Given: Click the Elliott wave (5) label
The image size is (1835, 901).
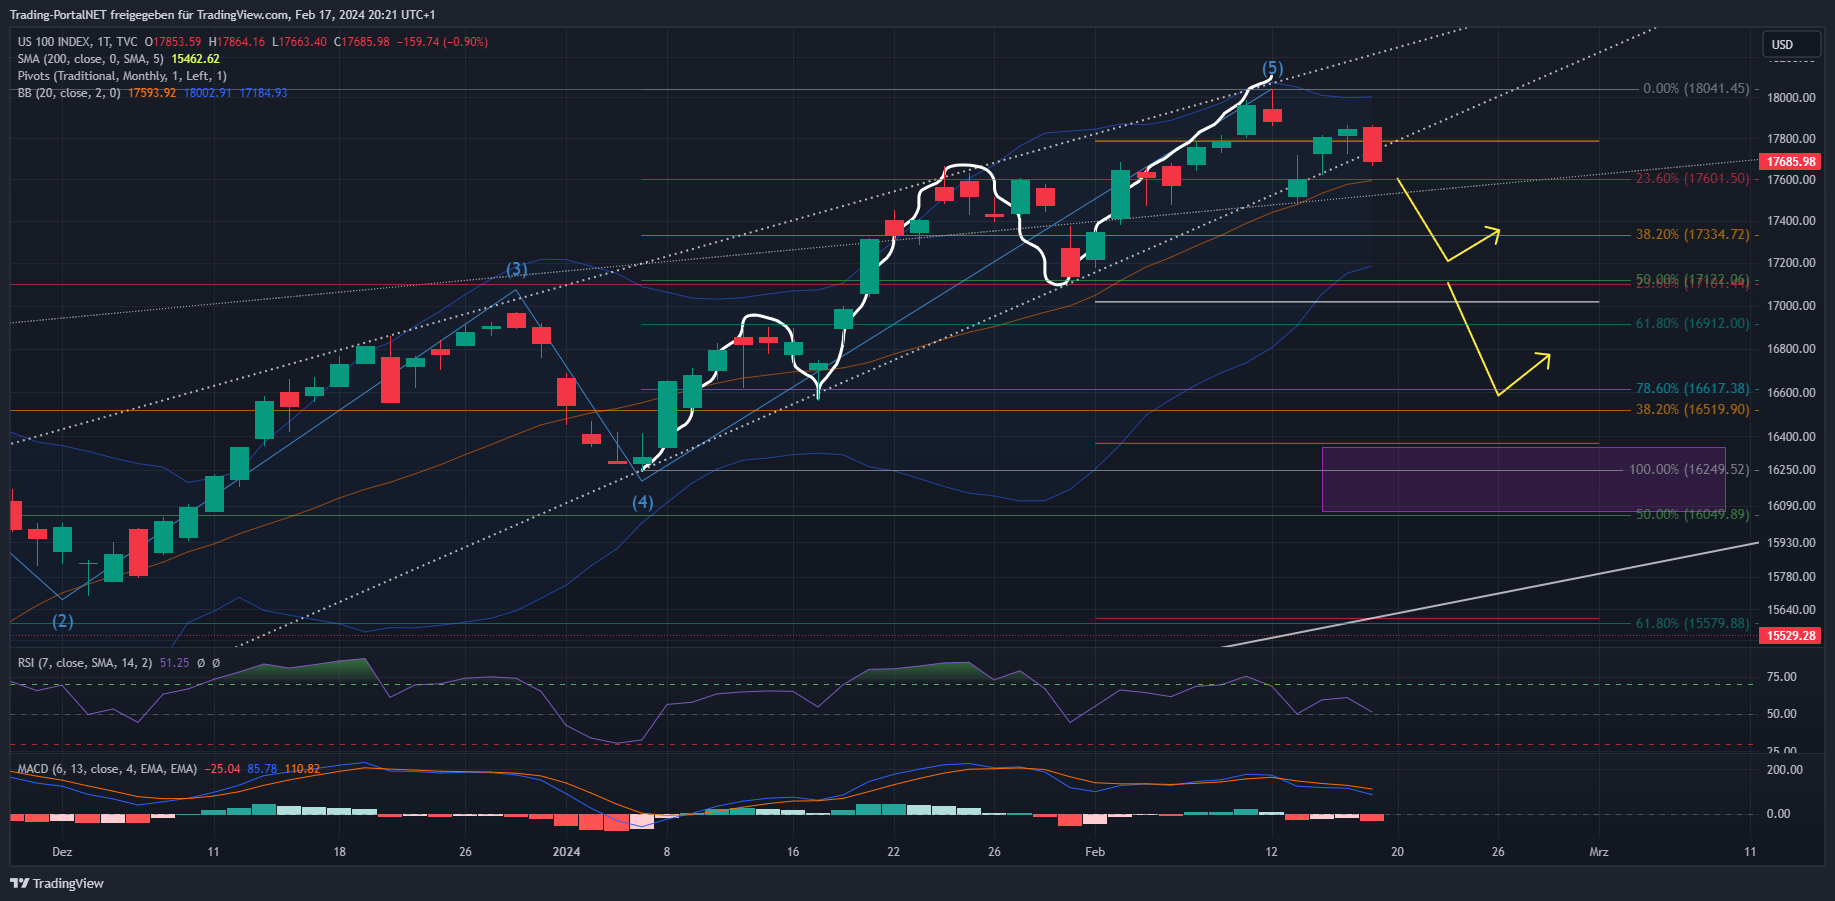Looking at the screenshot, I should (1272, 68).
